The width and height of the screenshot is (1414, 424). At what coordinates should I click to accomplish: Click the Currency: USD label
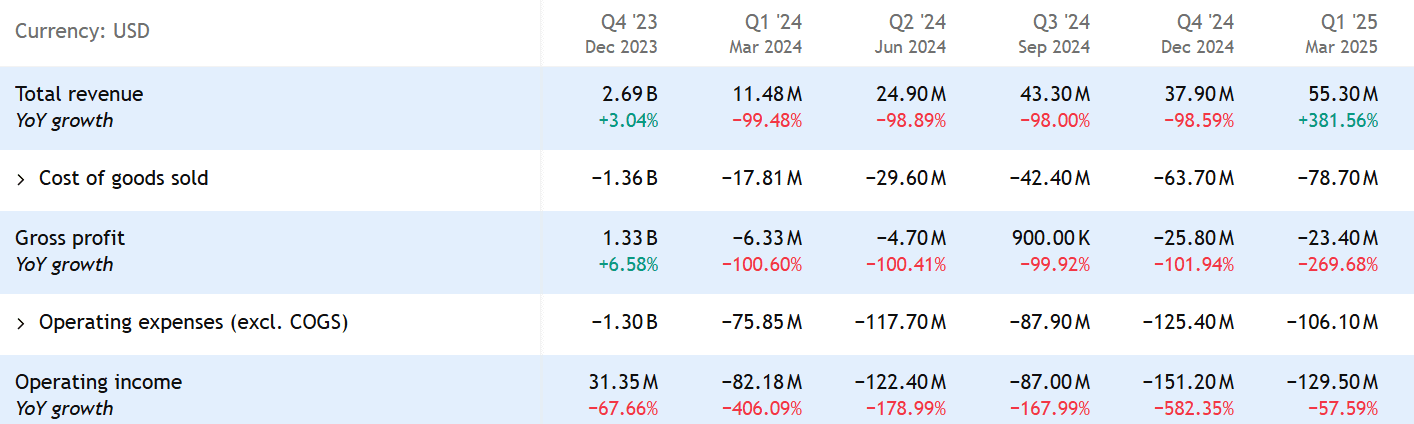pyautogui.click(x=82, y=31)
